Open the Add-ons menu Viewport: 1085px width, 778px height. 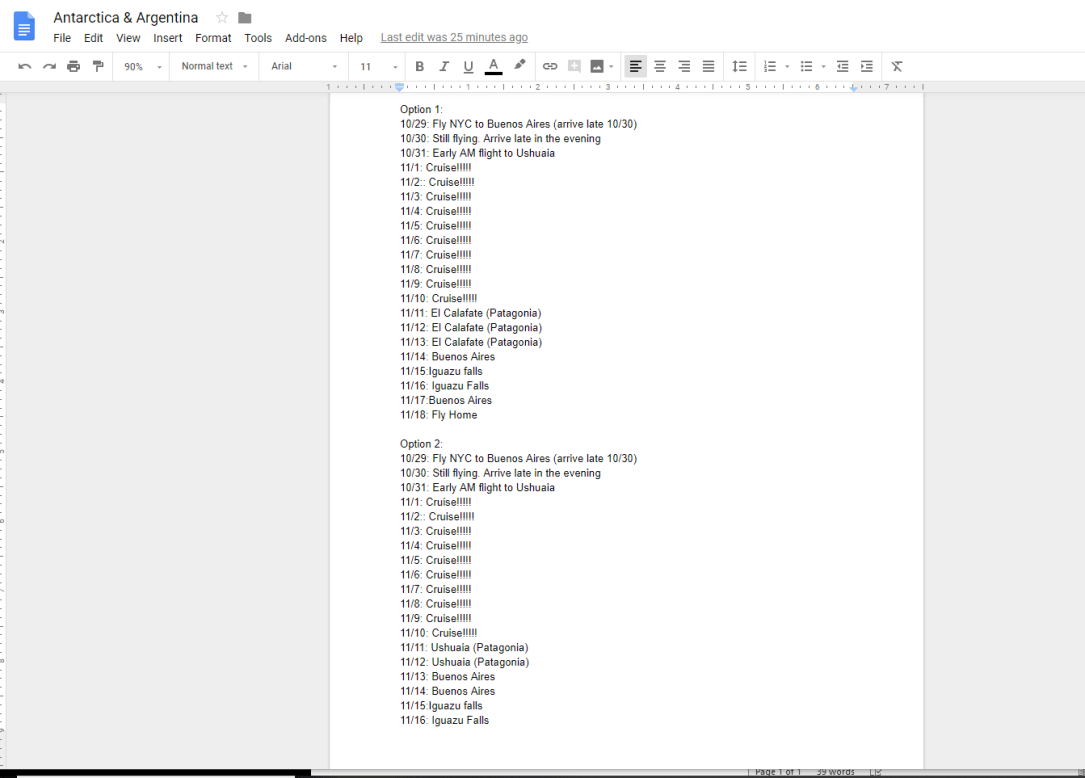coord(305,37)
